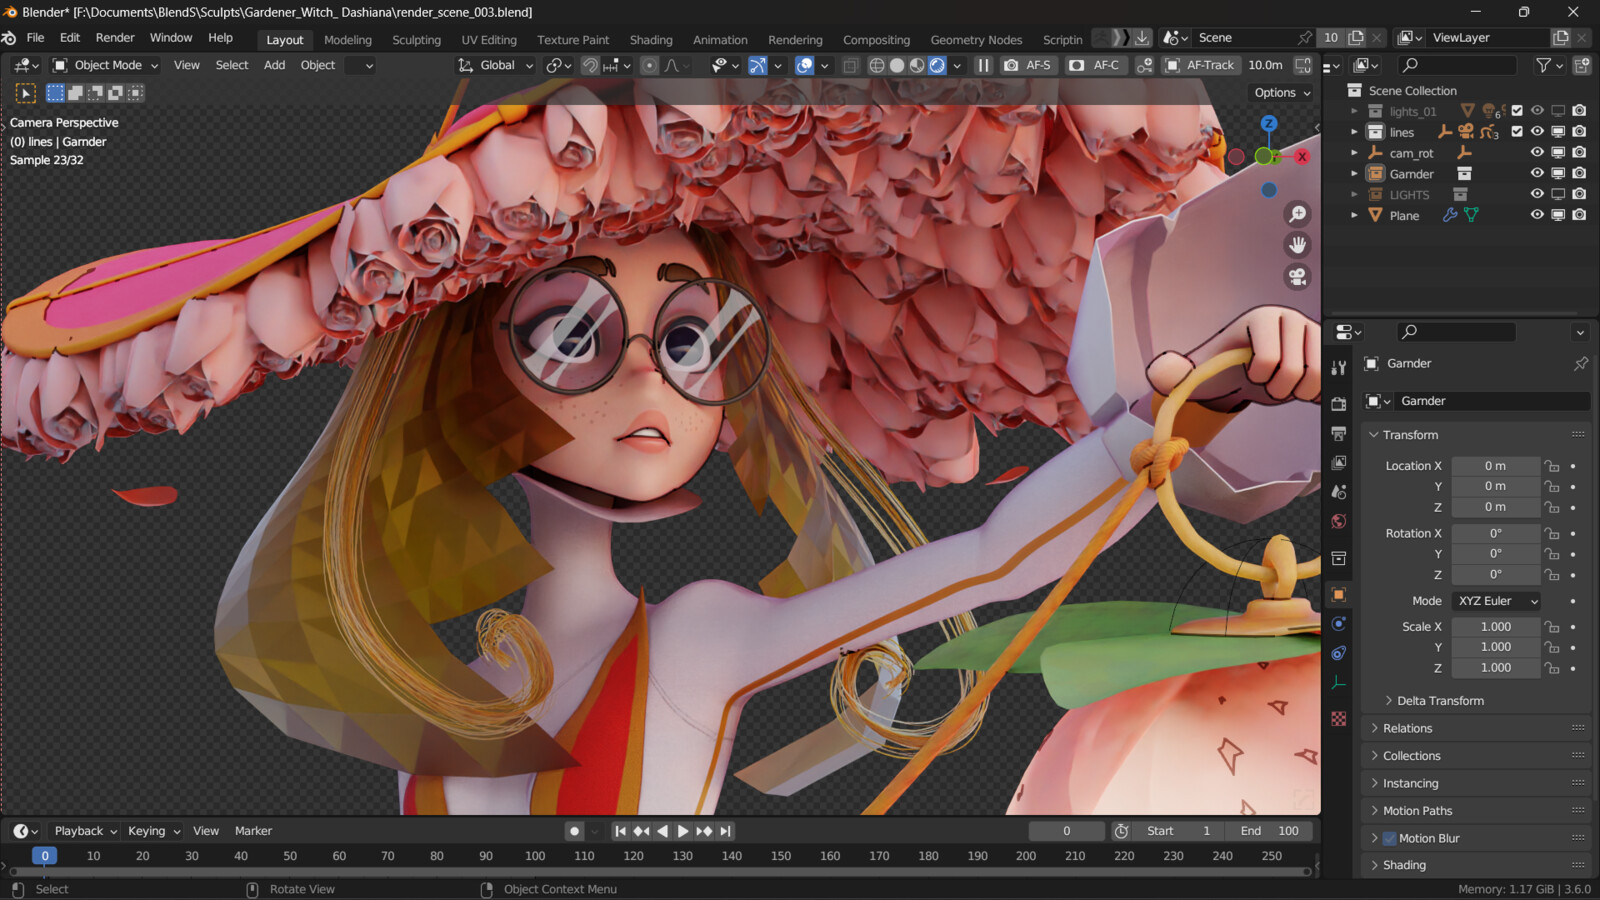Expand the Garnder collection tree row
Screen dimensions: 1600x900
tap(1354, 173)
